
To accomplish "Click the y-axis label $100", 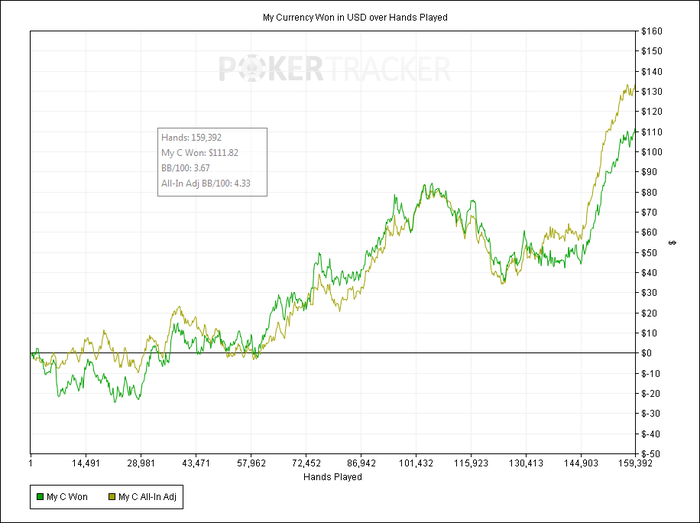I will pos(651,152).
